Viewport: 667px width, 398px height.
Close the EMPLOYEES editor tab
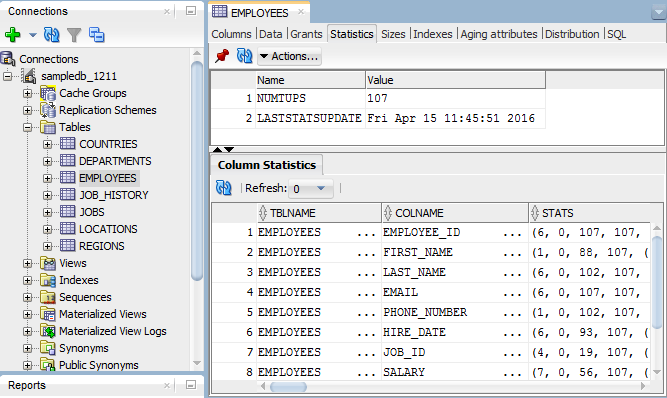(301, 12)
